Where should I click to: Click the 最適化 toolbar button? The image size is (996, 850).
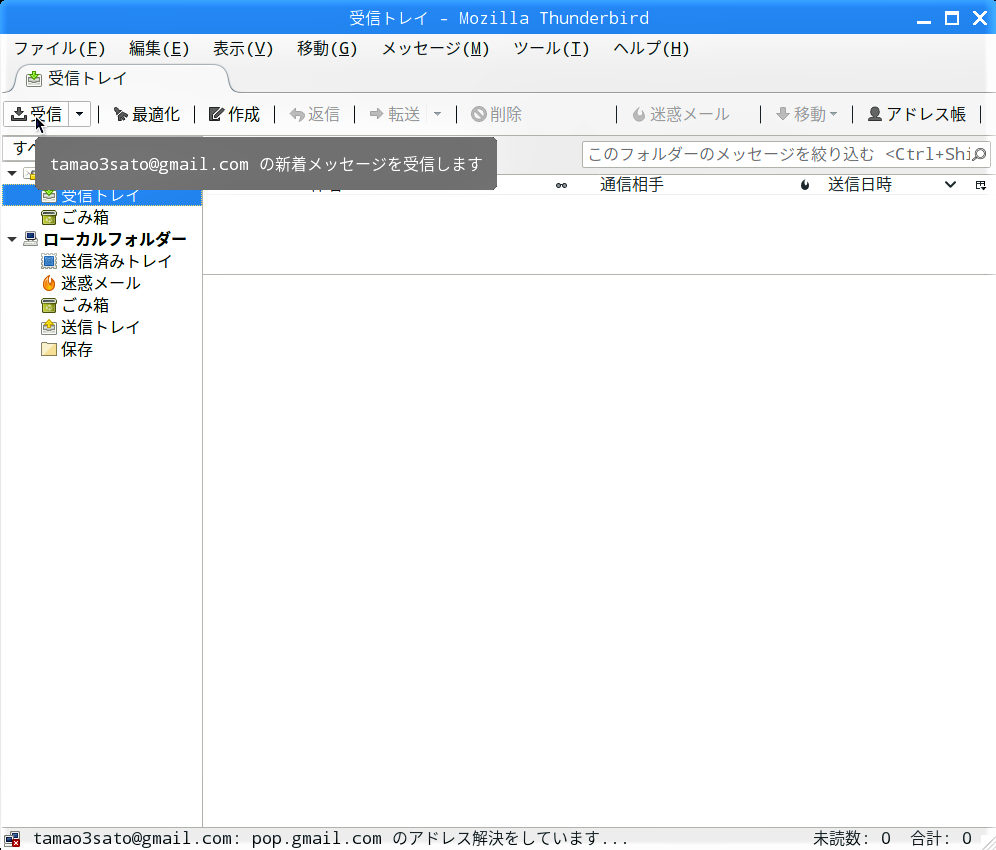[x=147, y=114]
